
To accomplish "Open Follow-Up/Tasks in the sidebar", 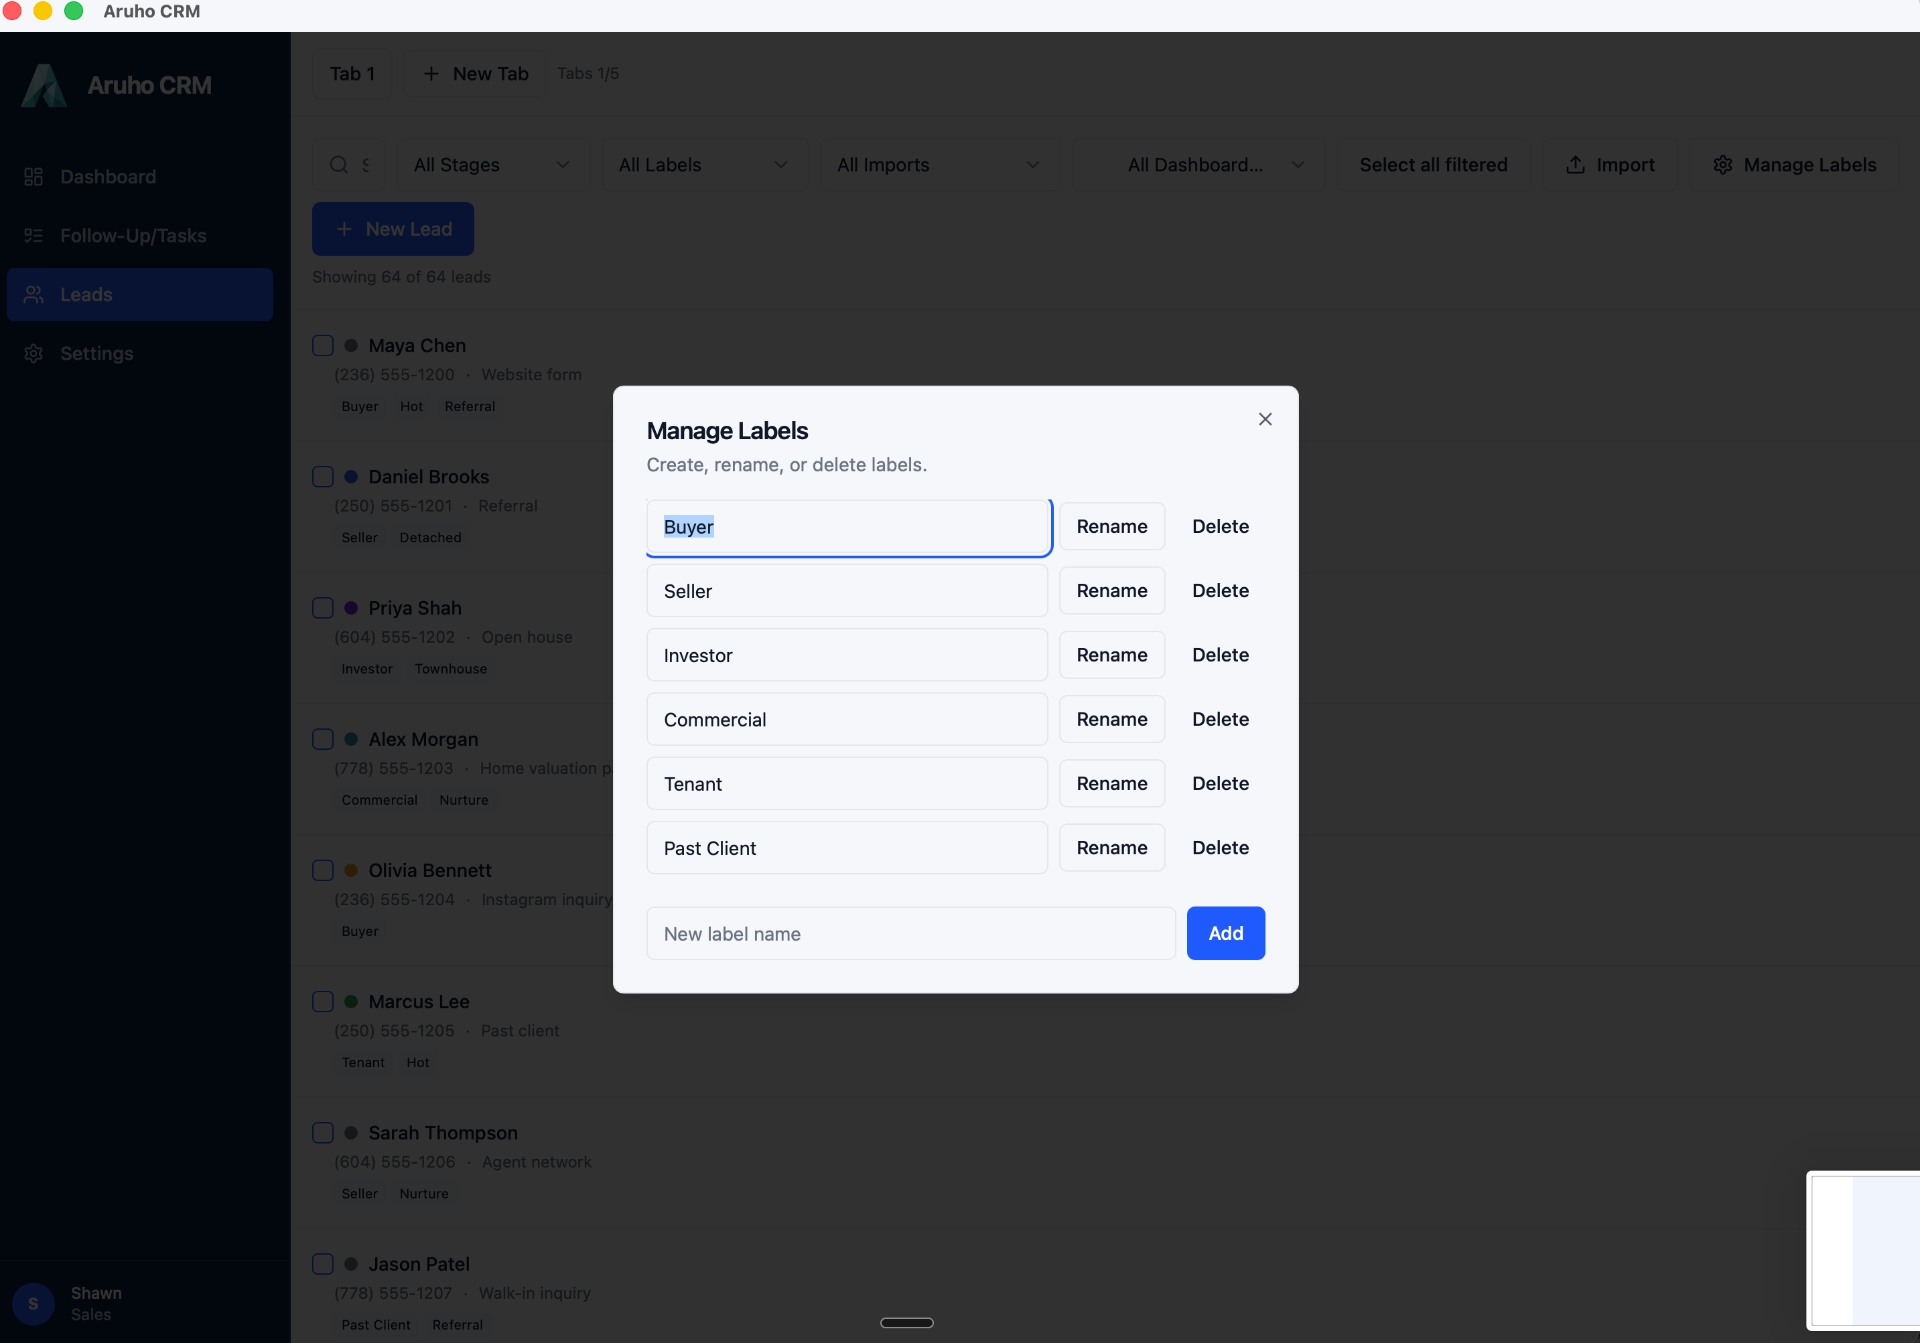I will [x=140, y=236].
